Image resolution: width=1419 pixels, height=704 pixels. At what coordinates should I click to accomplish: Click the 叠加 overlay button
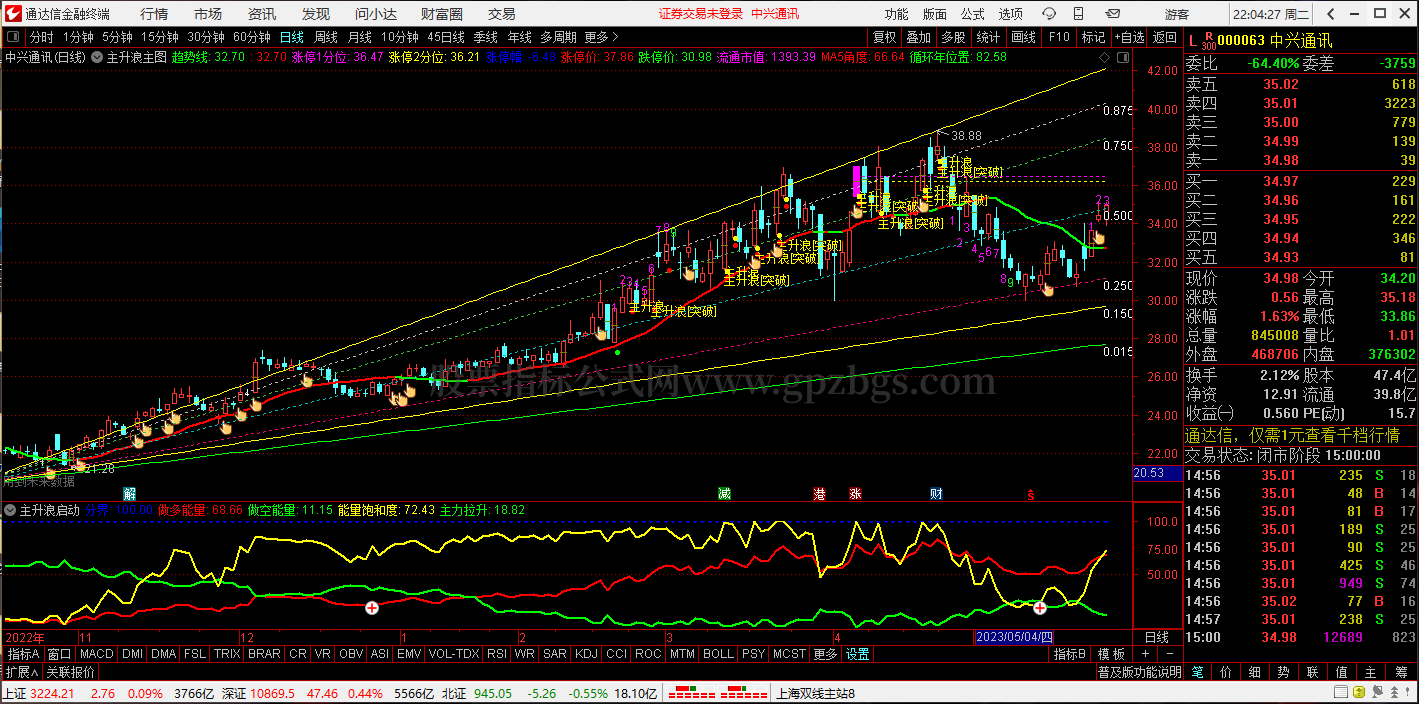pyautogui.click(x=919, y=37)
